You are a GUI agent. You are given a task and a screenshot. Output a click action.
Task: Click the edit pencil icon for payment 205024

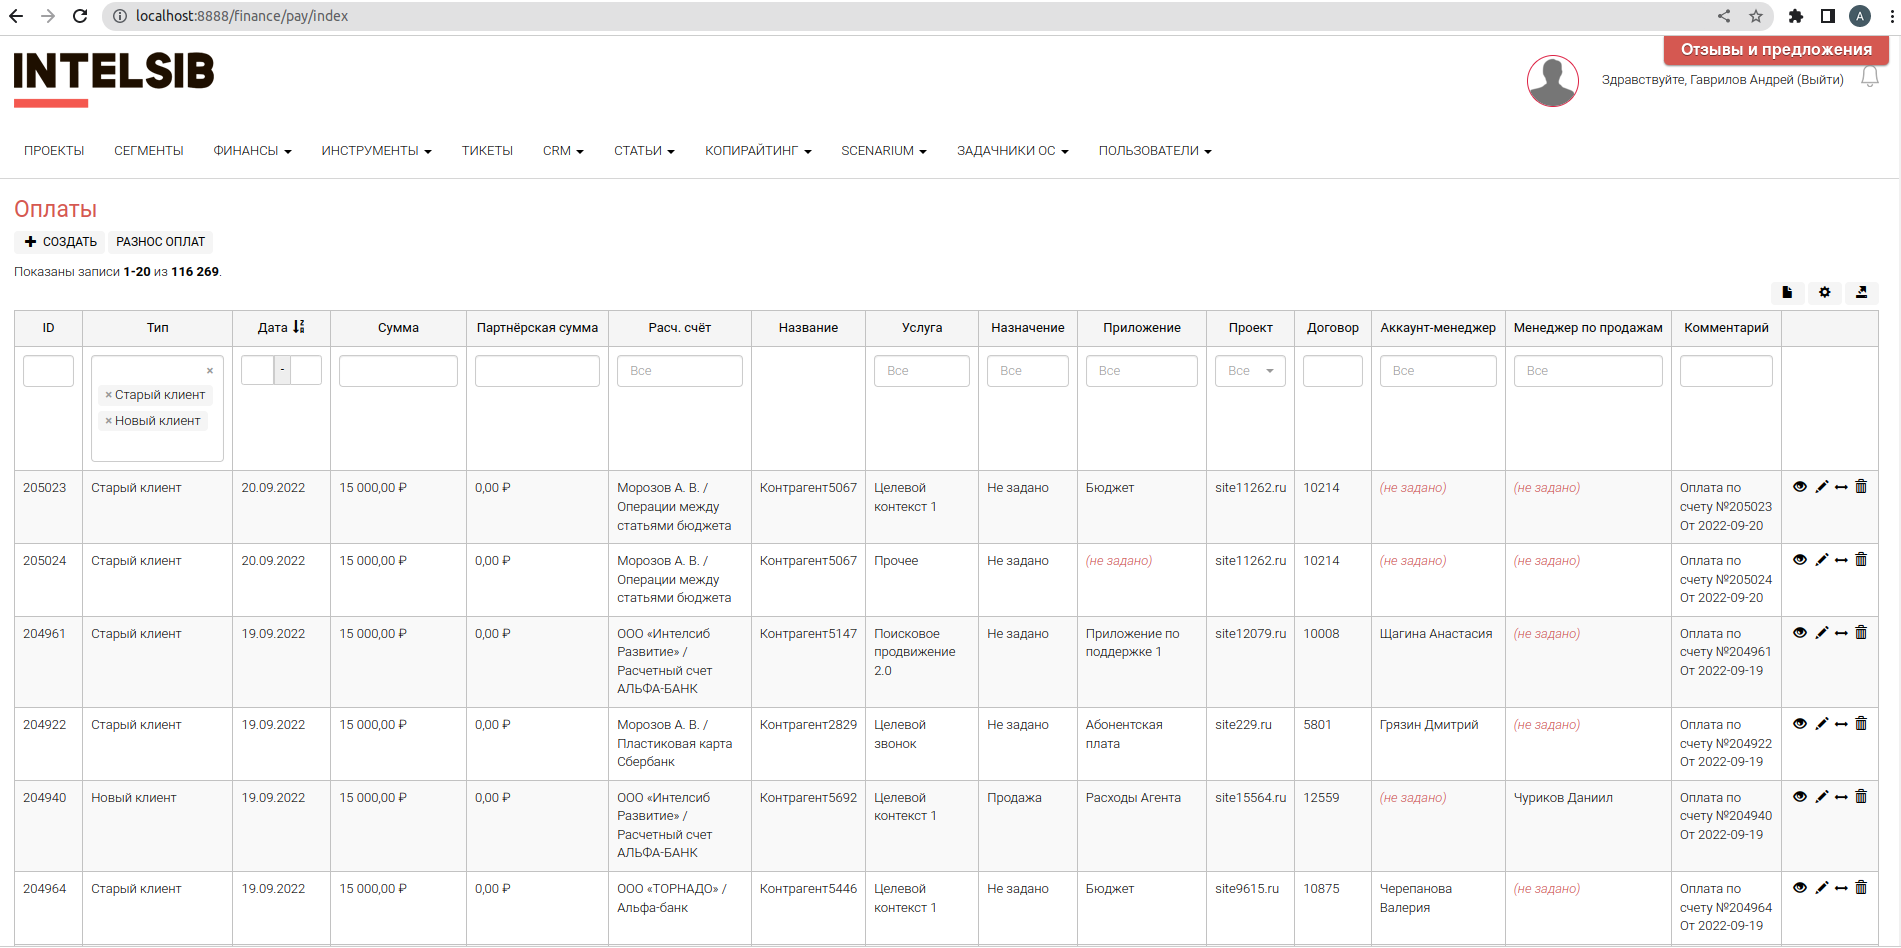click(1821, 560)
